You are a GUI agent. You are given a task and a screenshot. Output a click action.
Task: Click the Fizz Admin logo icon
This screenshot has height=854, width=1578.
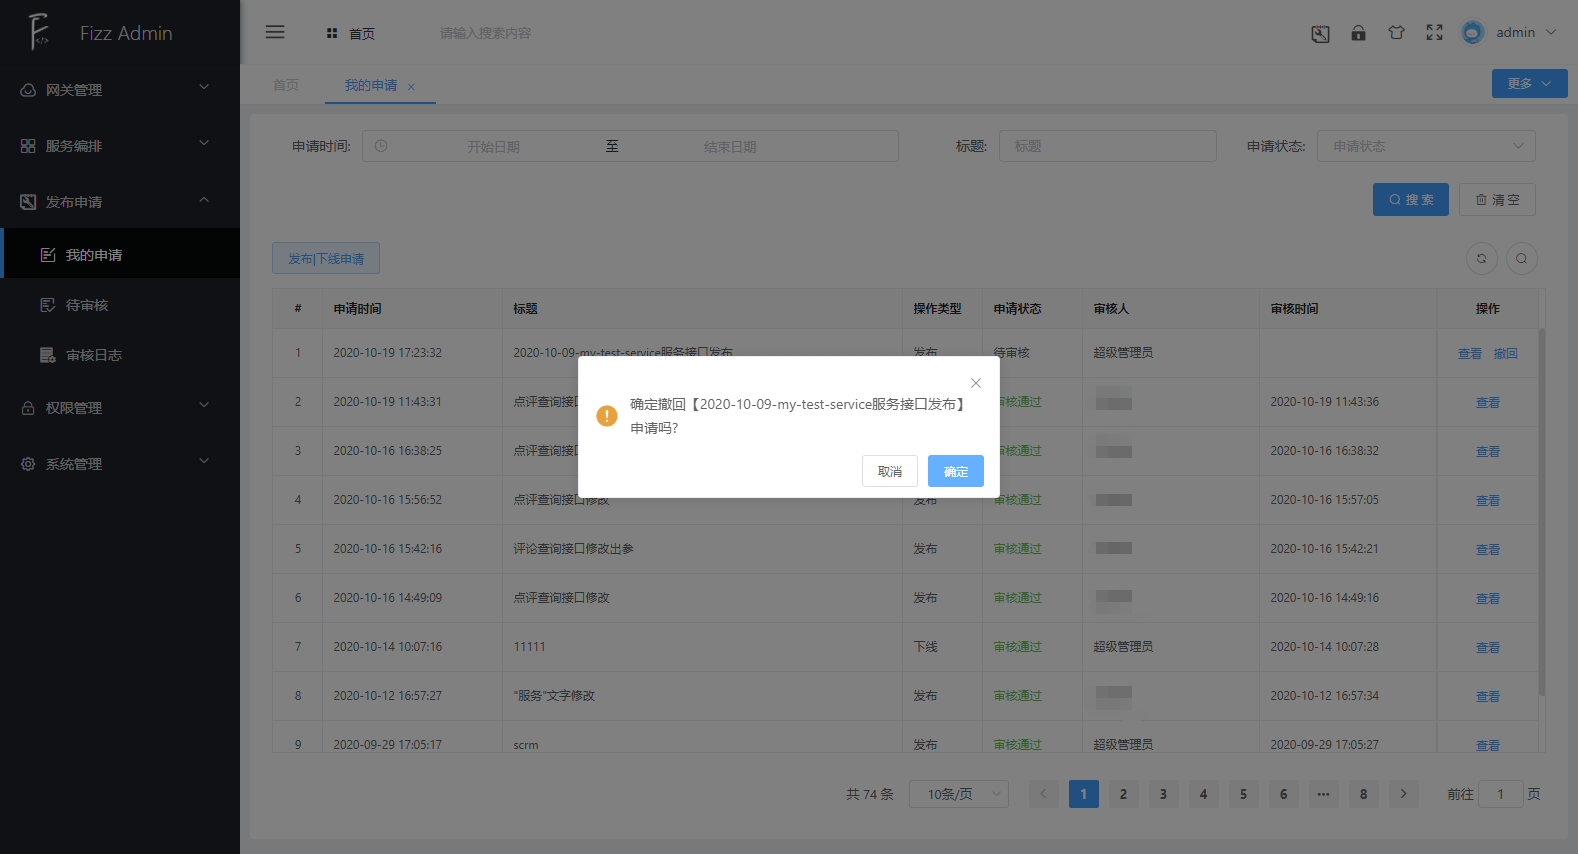[x=39, y=32]
